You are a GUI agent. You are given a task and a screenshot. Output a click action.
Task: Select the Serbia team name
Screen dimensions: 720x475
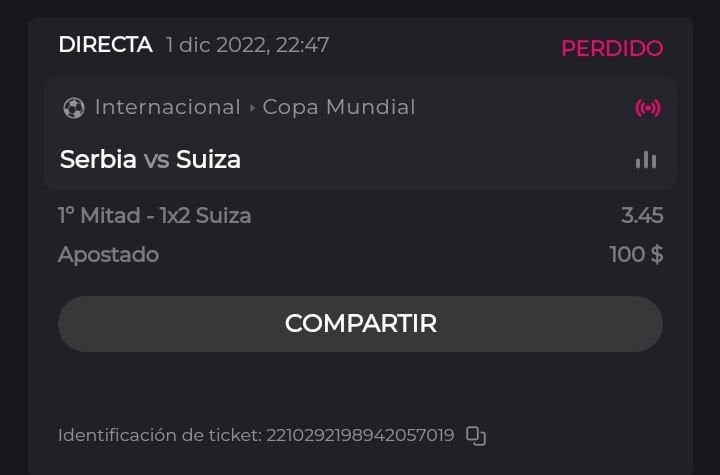[x=98, y=160]
